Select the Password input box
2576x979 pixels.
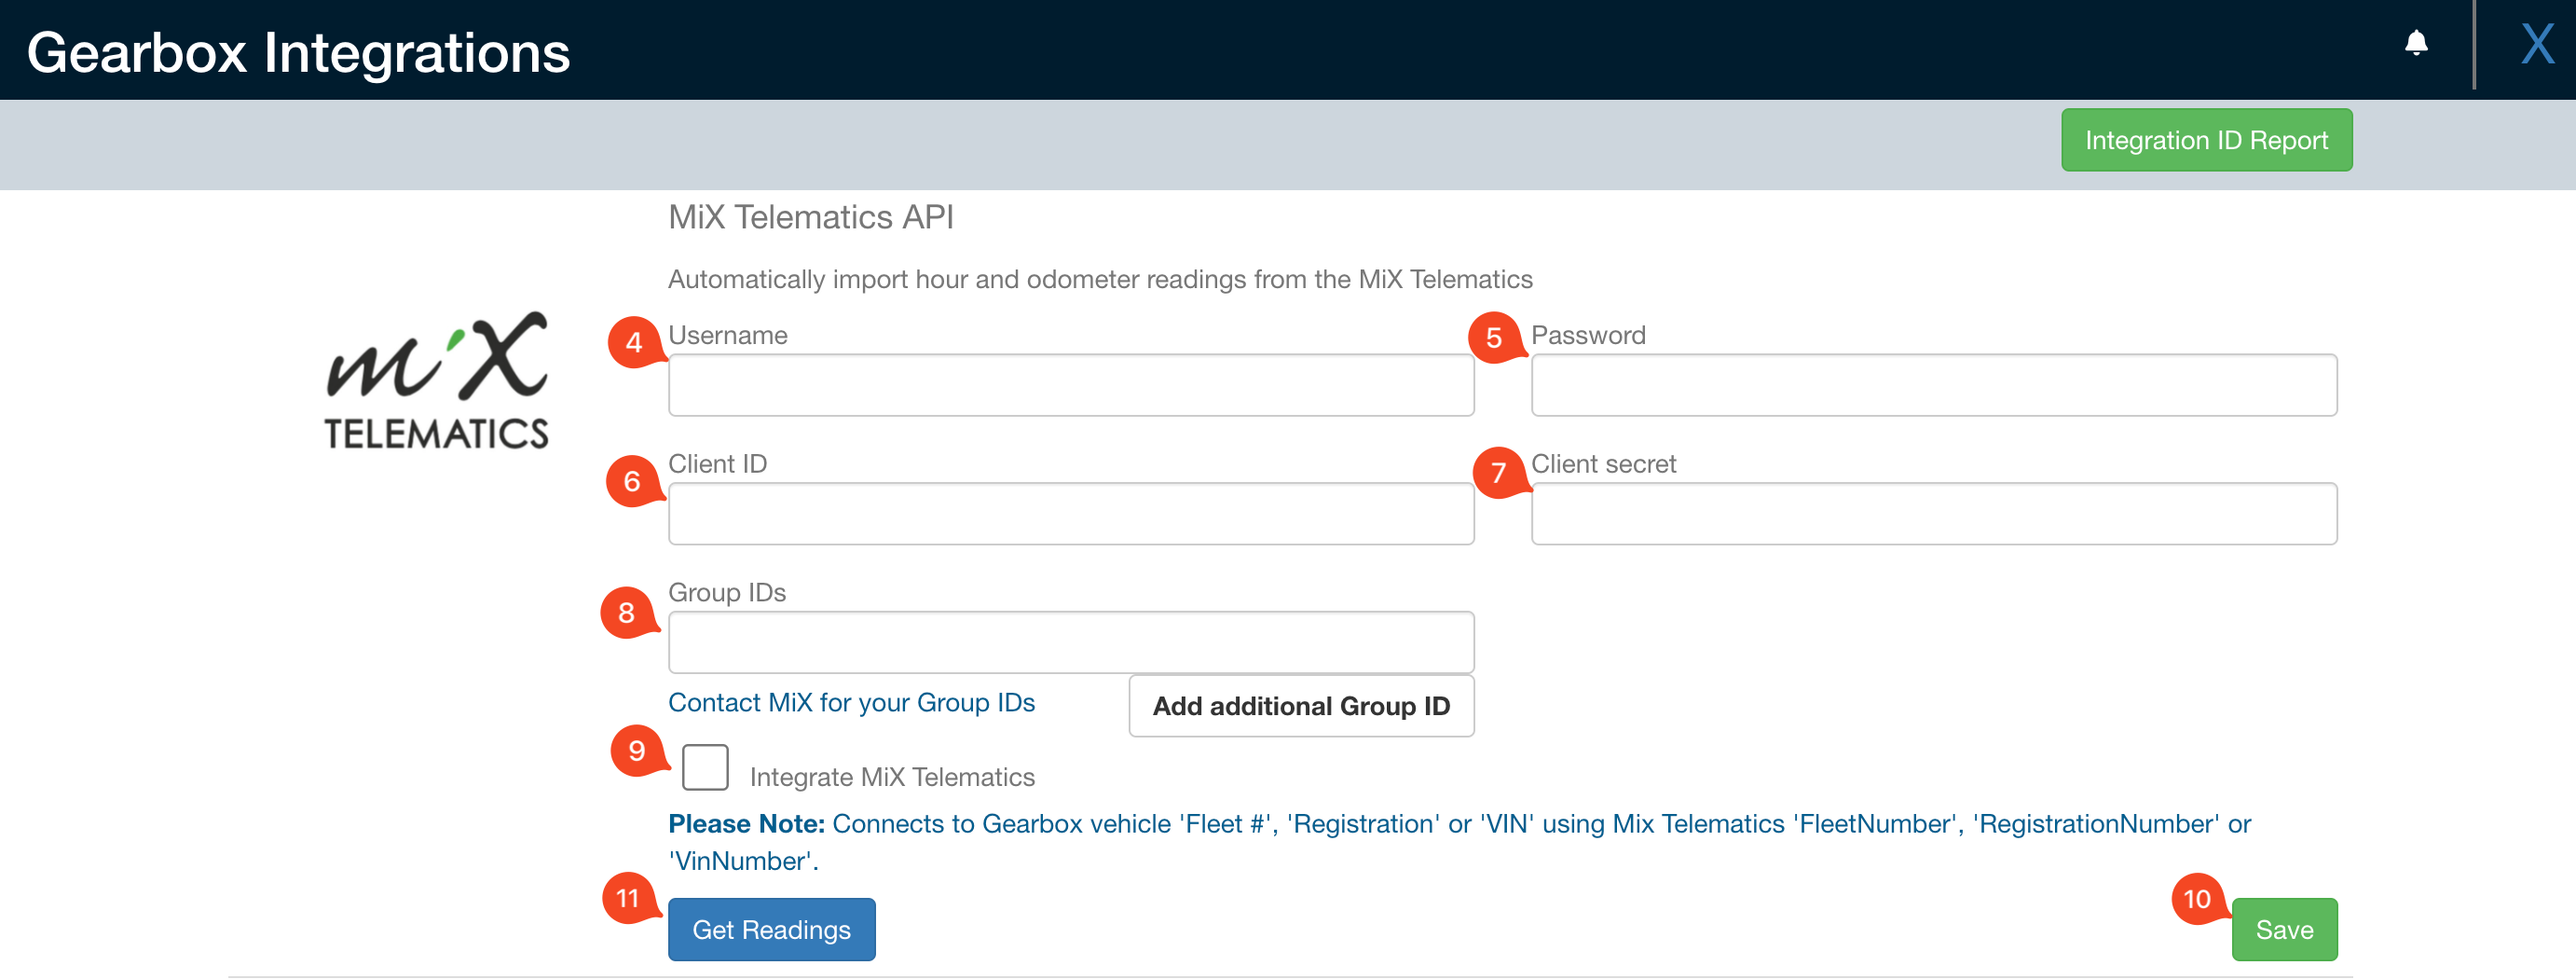1932,385
